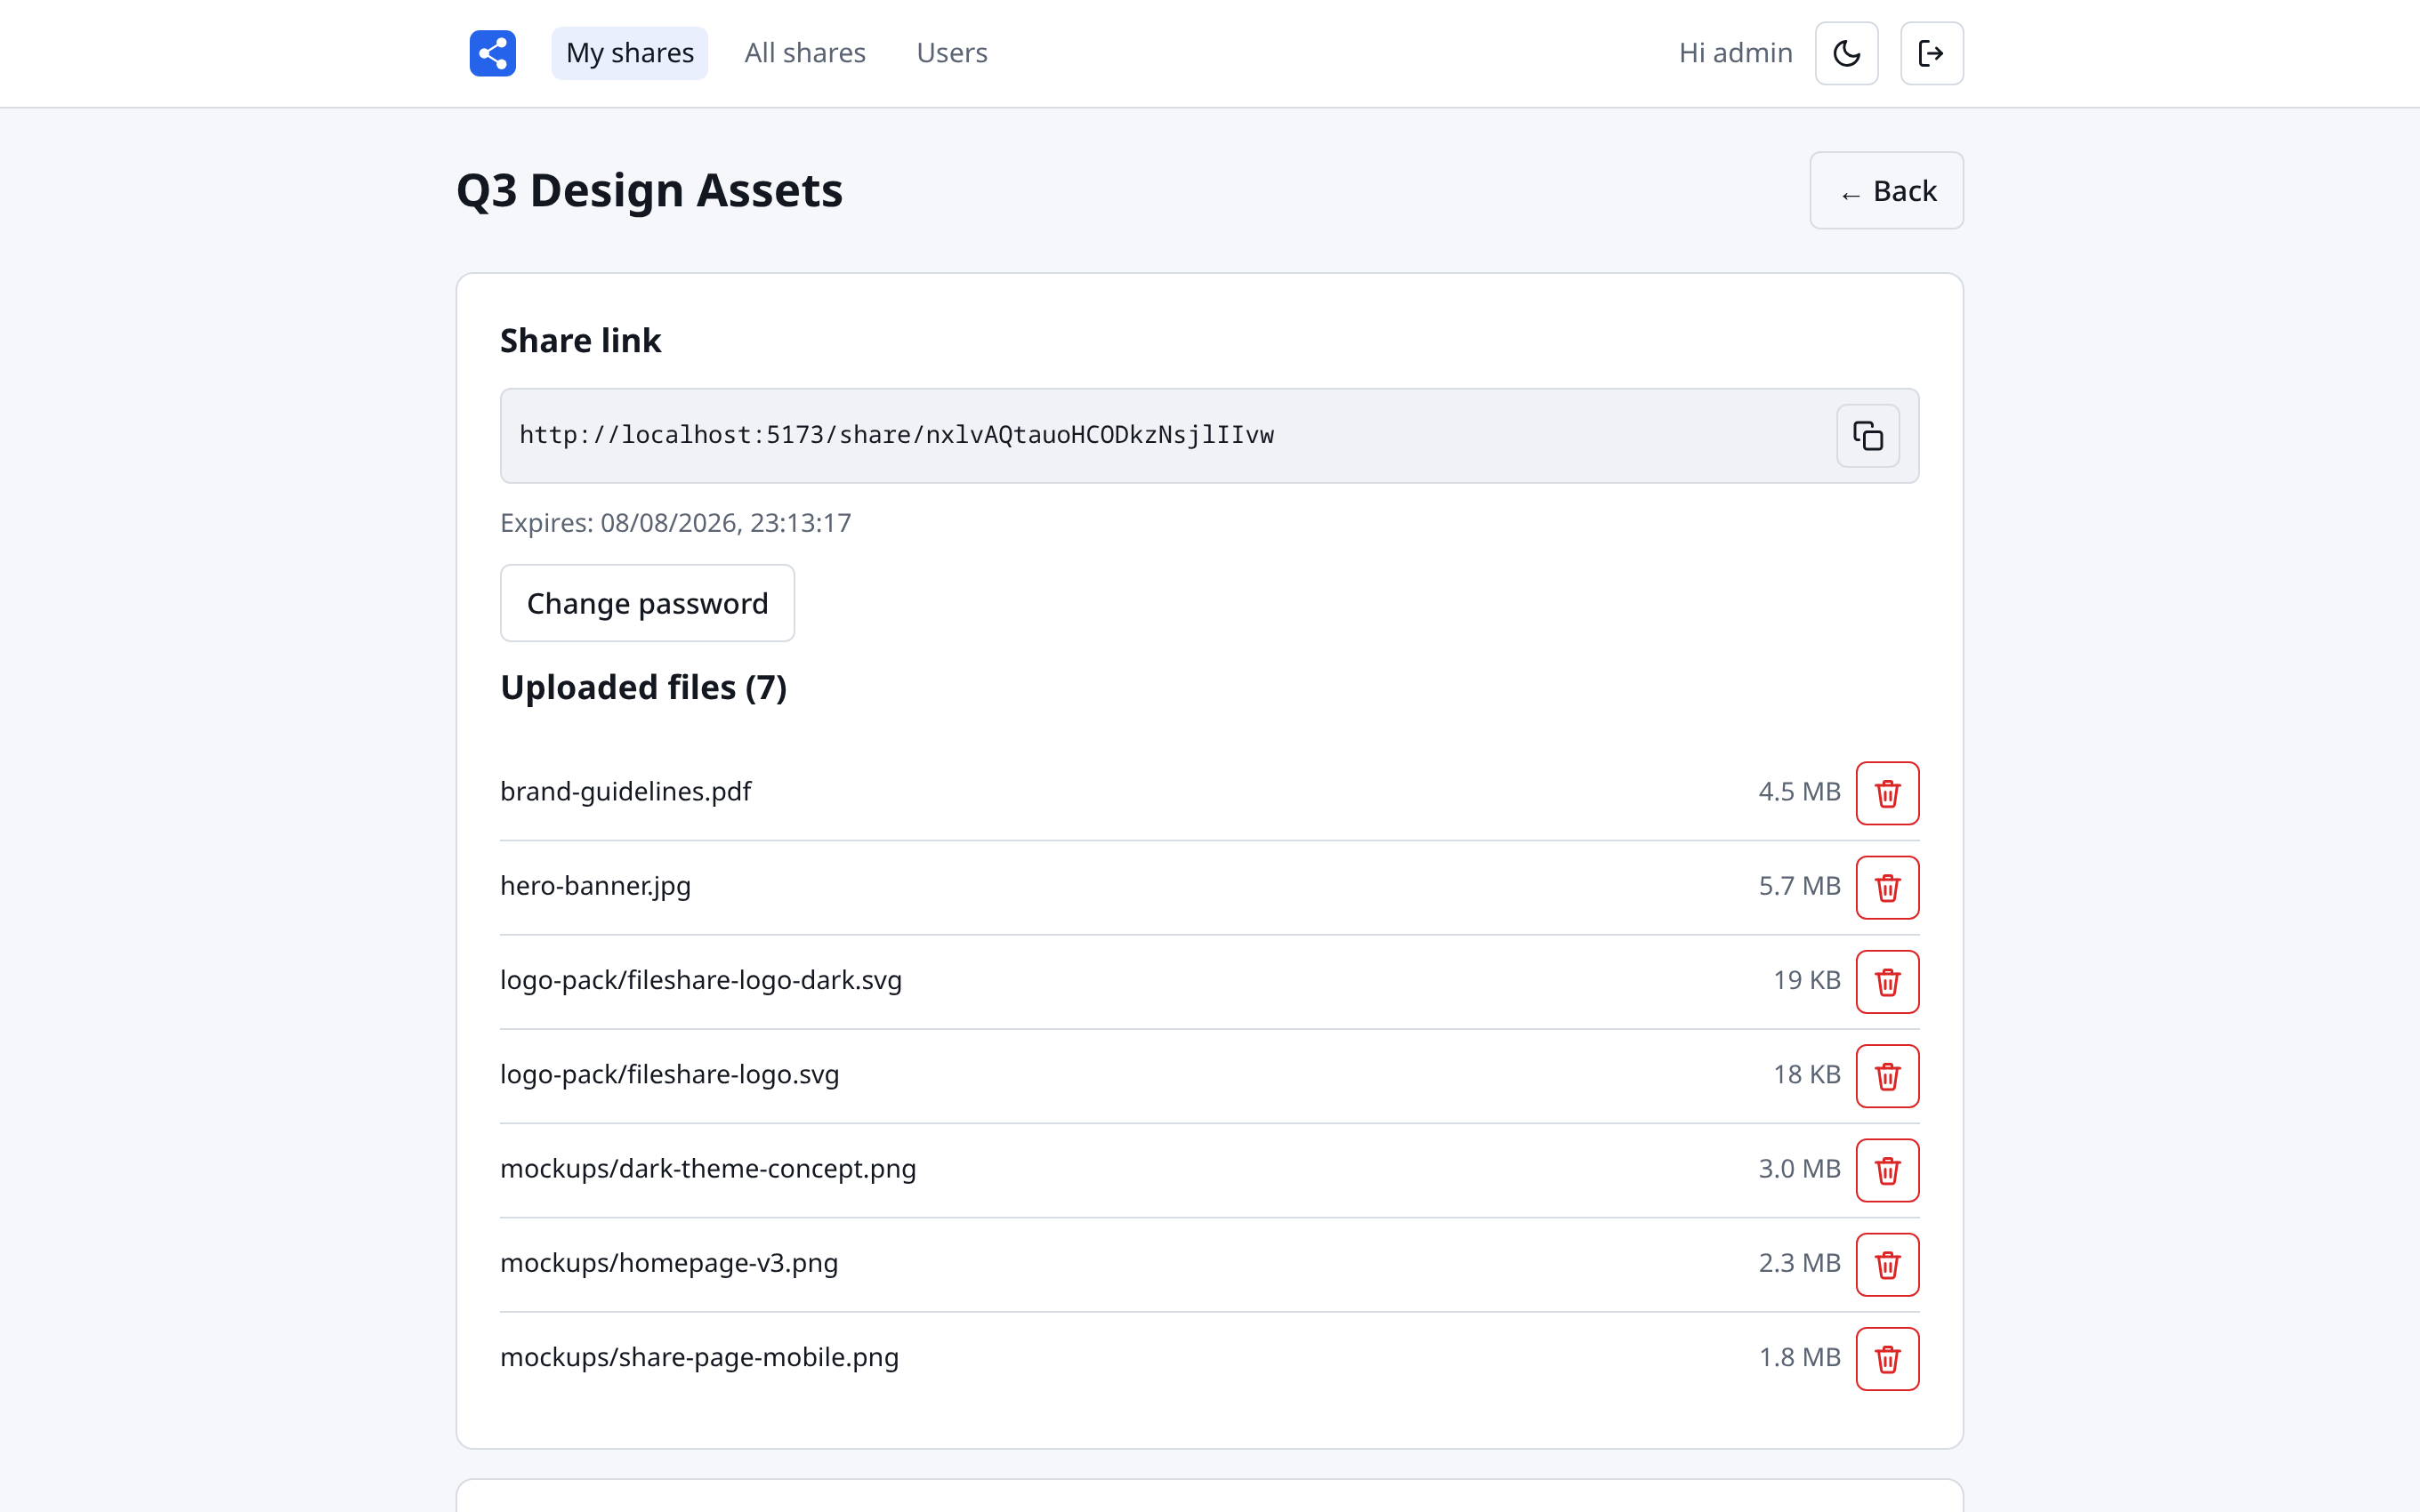The image size is (2420, 1512).
Task: Go to the Users tab
Action: 951,53
